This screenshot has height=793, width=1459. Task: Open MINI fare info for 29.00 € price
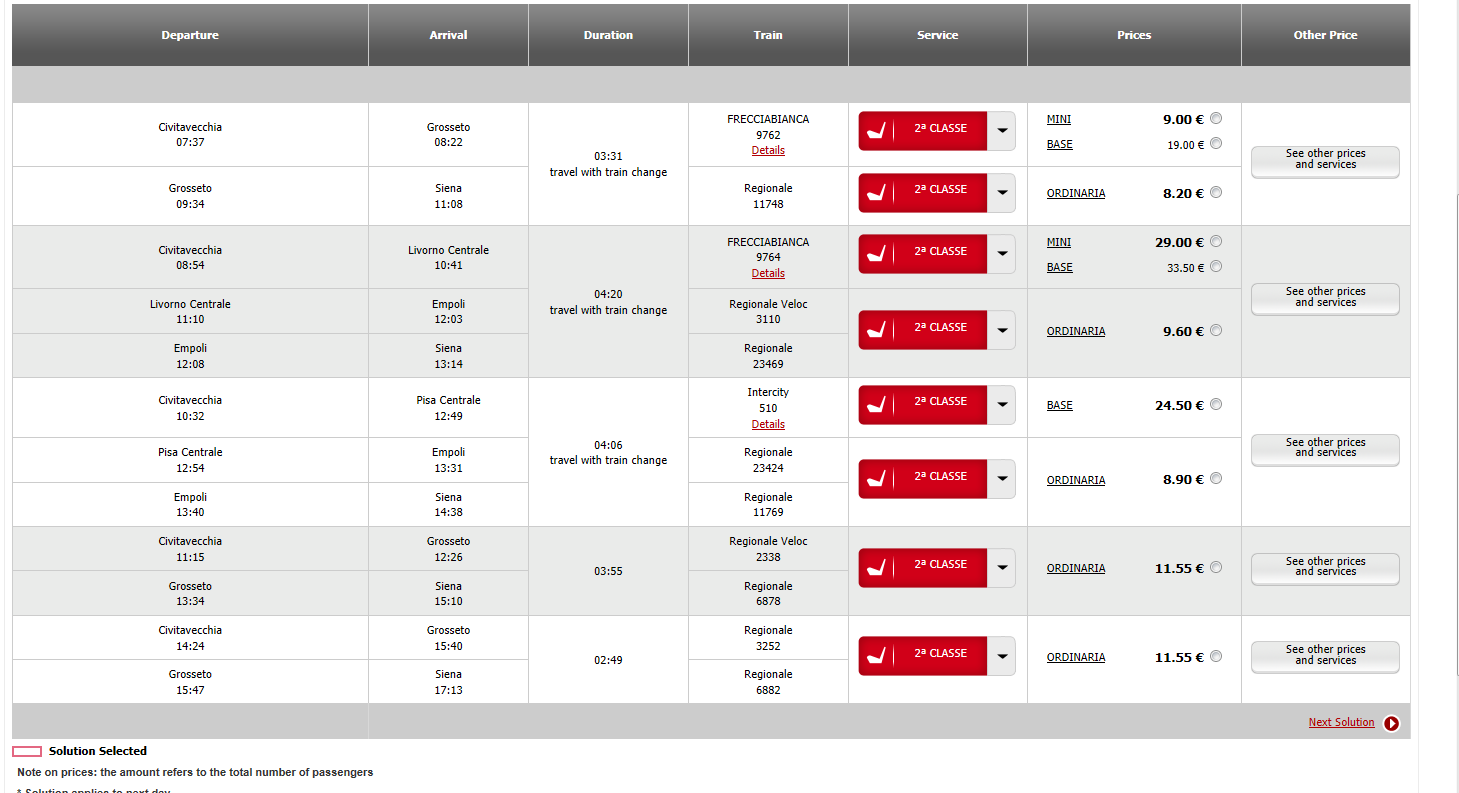click(1059, 242)
